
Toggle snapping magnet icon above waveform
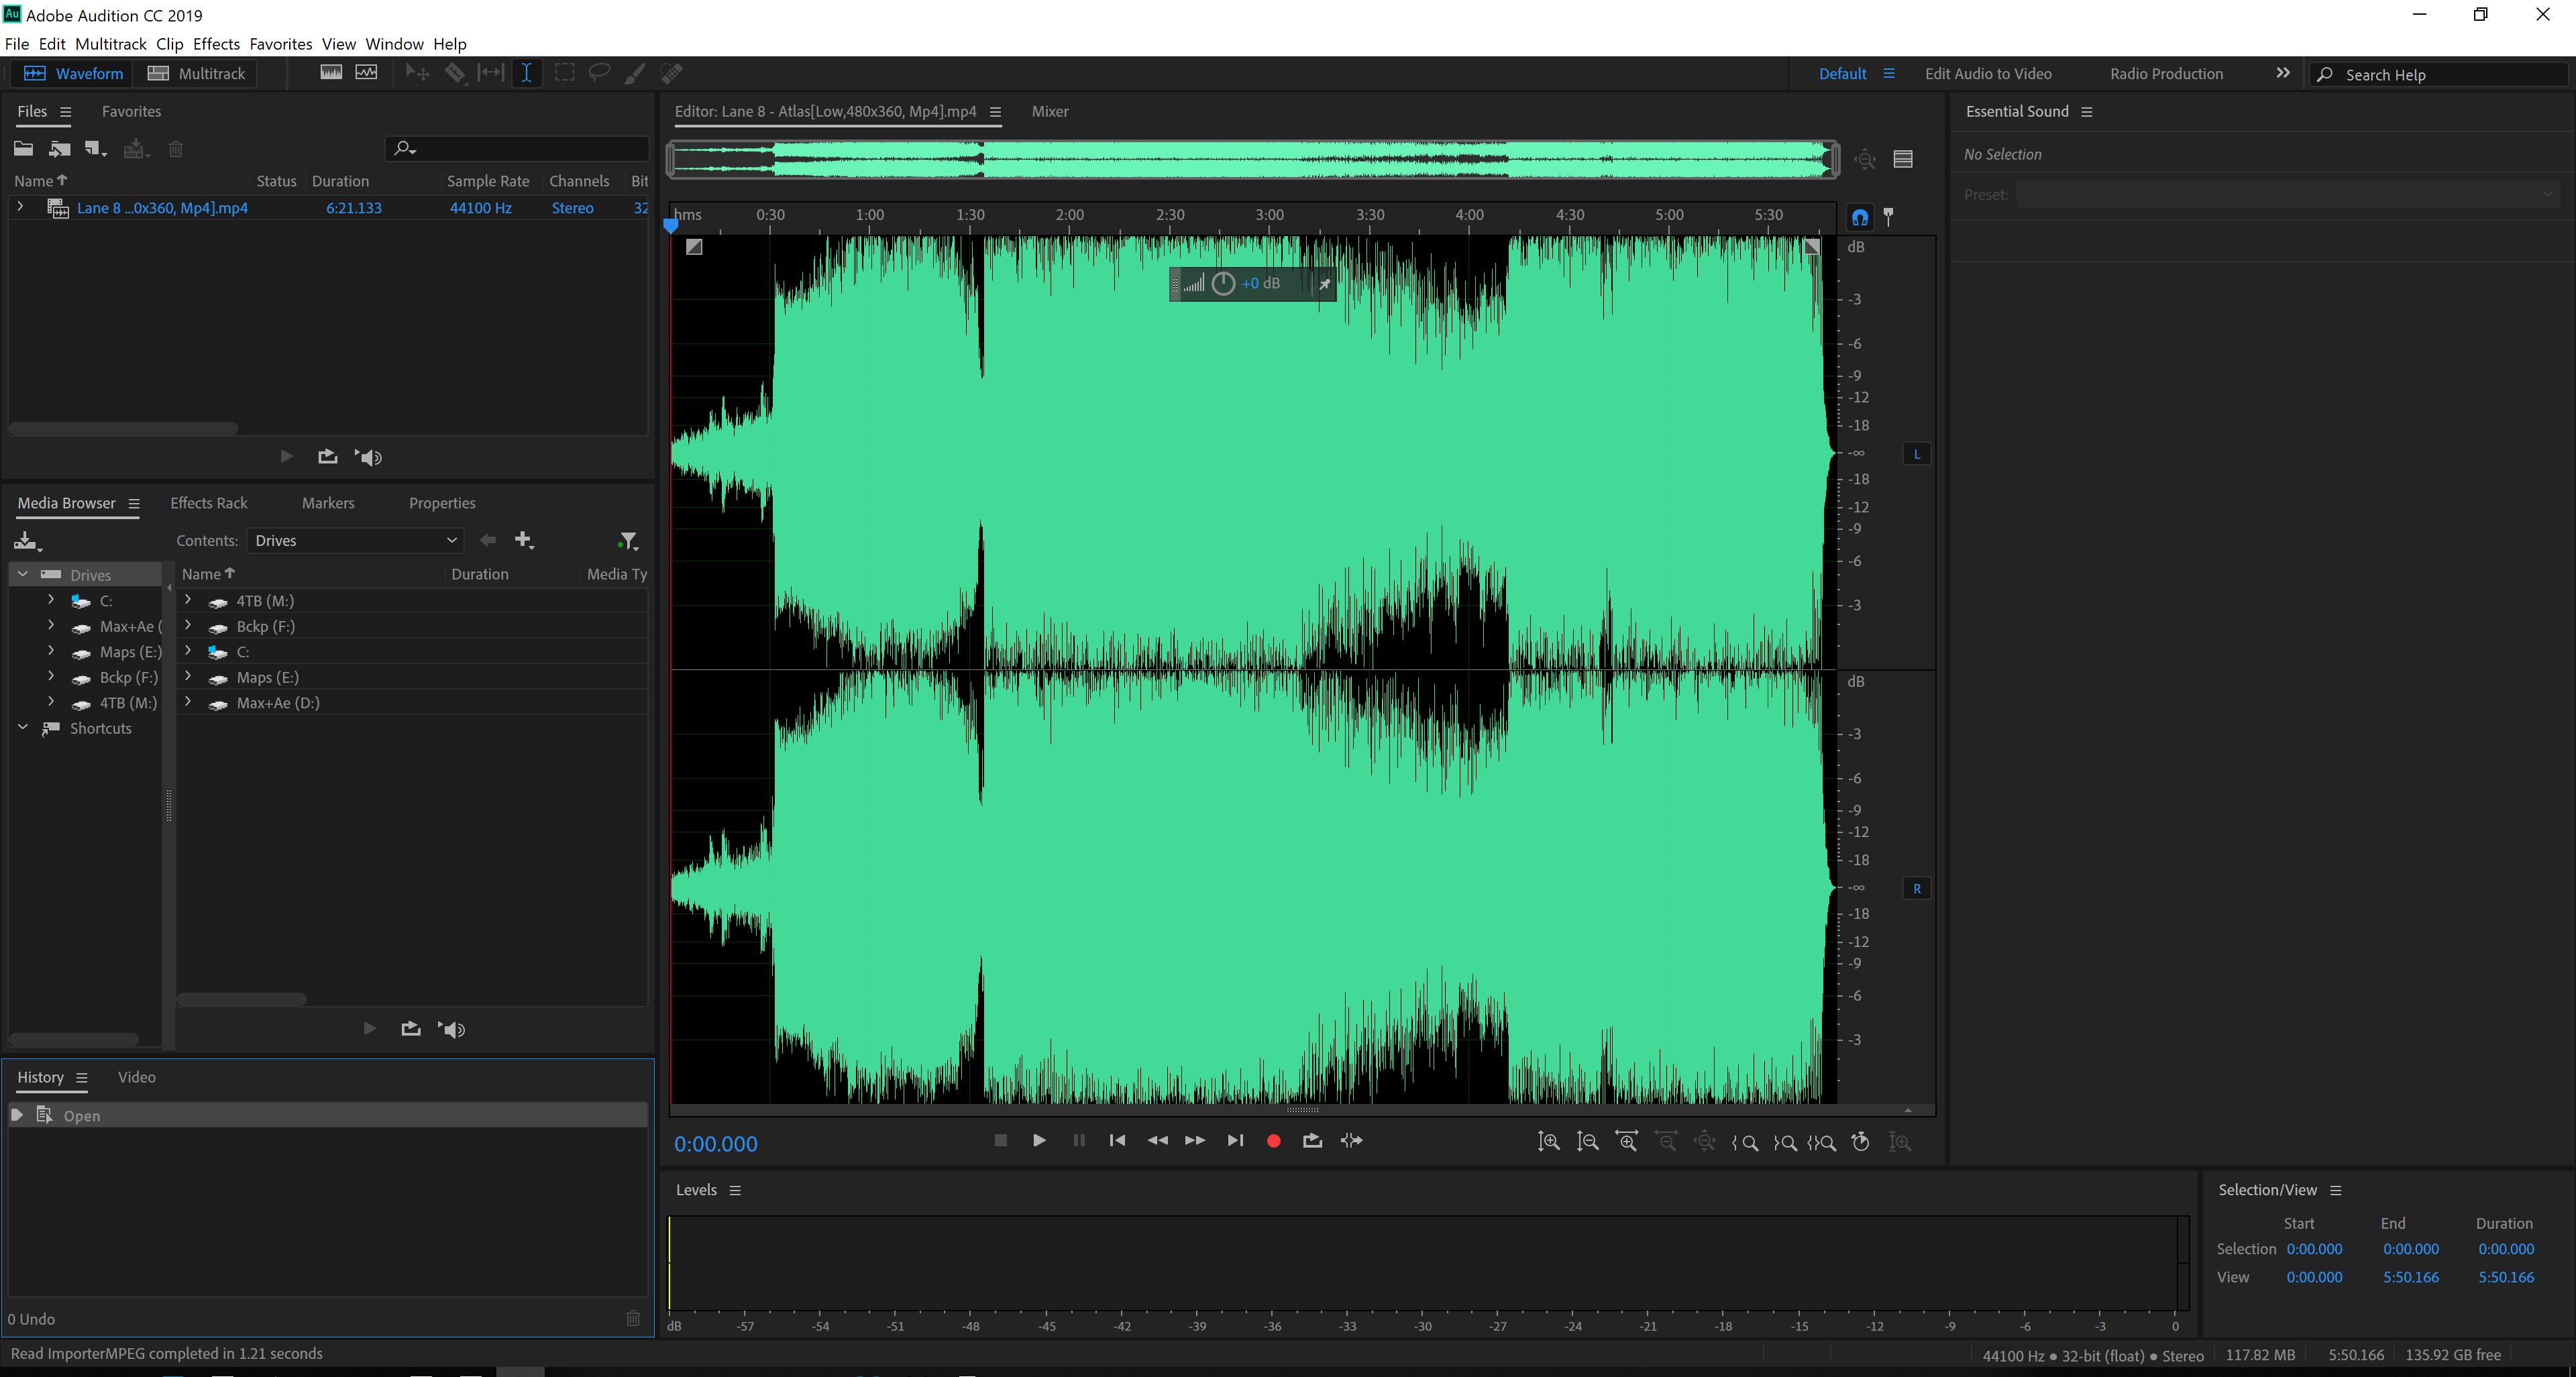tap(1859, 216)
